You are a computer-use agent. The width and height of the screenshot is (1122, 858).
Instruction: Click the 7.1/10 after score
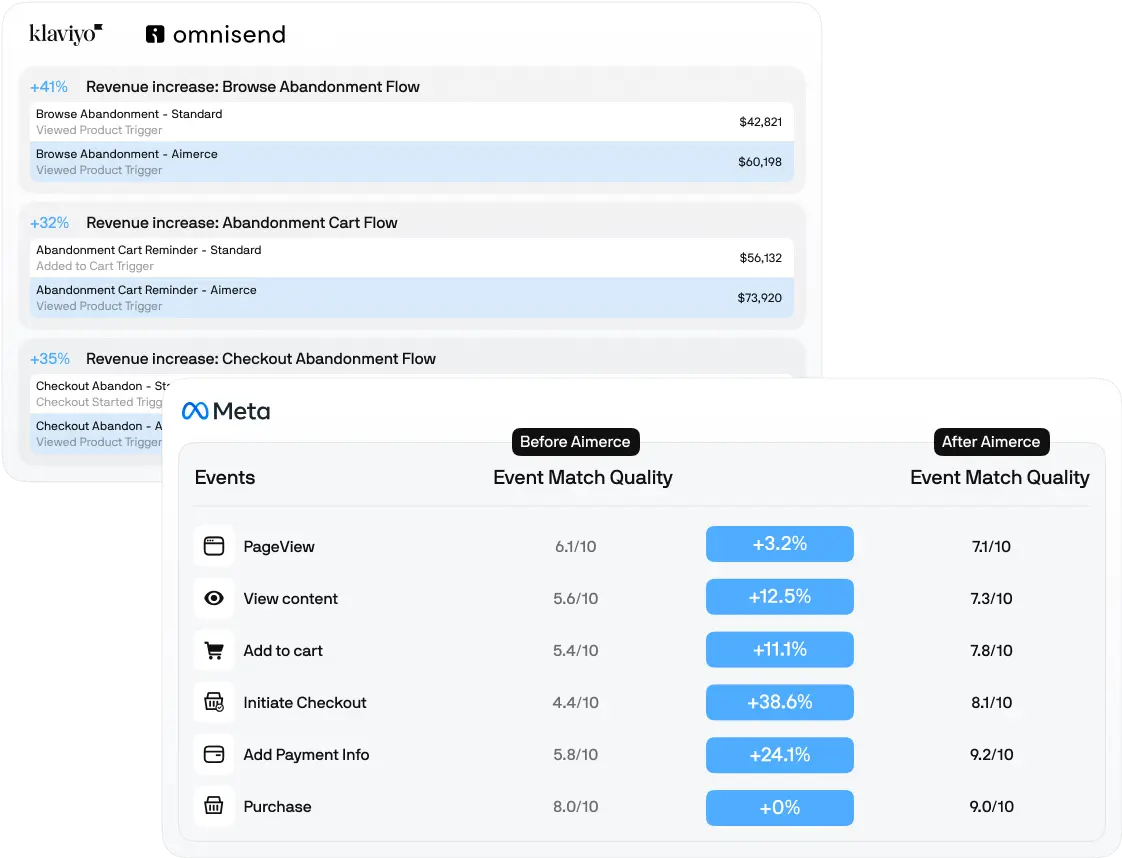click(x=991, y=547)
